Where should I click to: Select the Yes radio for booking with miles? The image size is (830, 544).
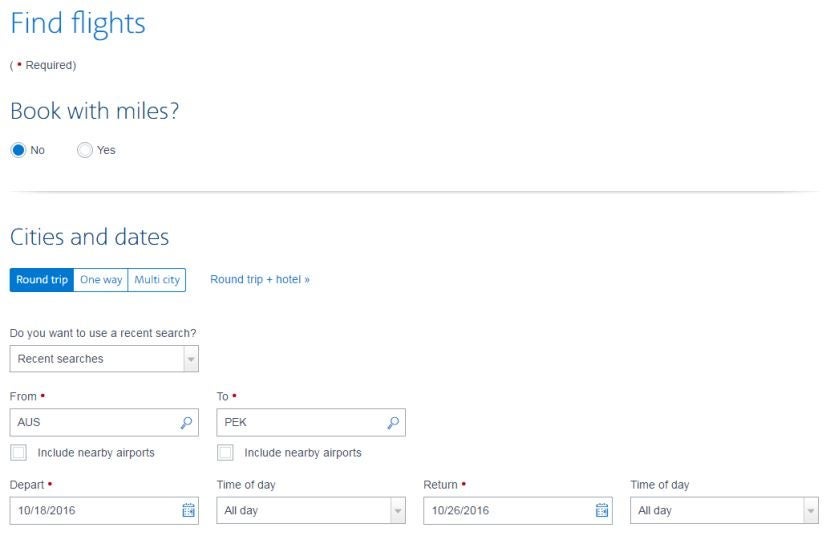click(x=85, y=150)
